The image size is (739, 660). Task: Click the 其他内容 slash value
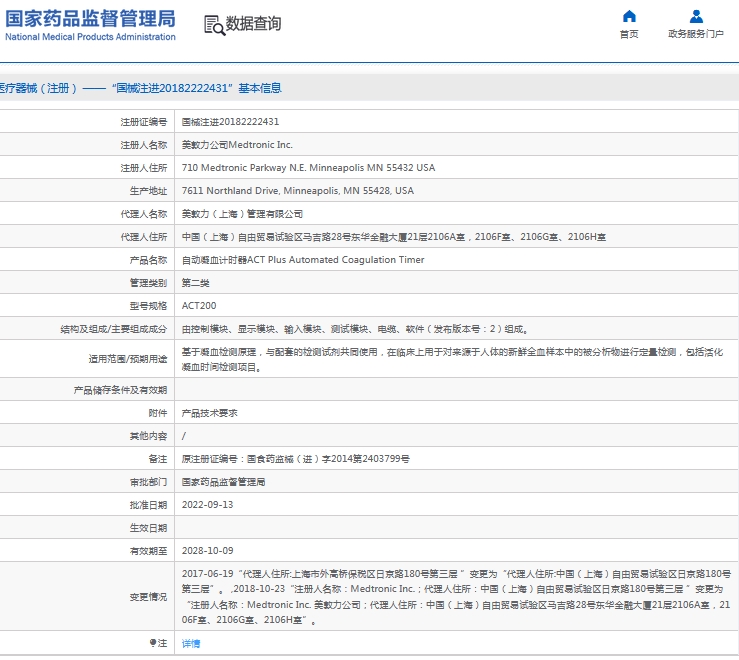point(184,436)
